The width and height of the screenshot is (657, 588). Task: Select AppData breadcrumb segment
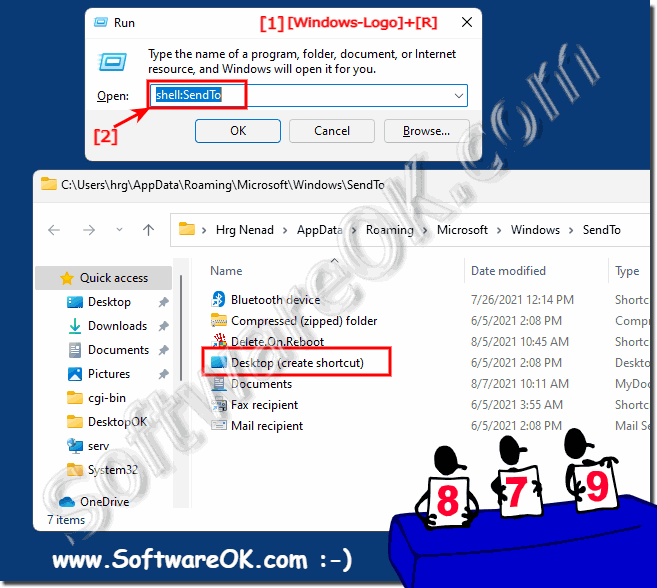pyautogui.click(x=319, y=230)
